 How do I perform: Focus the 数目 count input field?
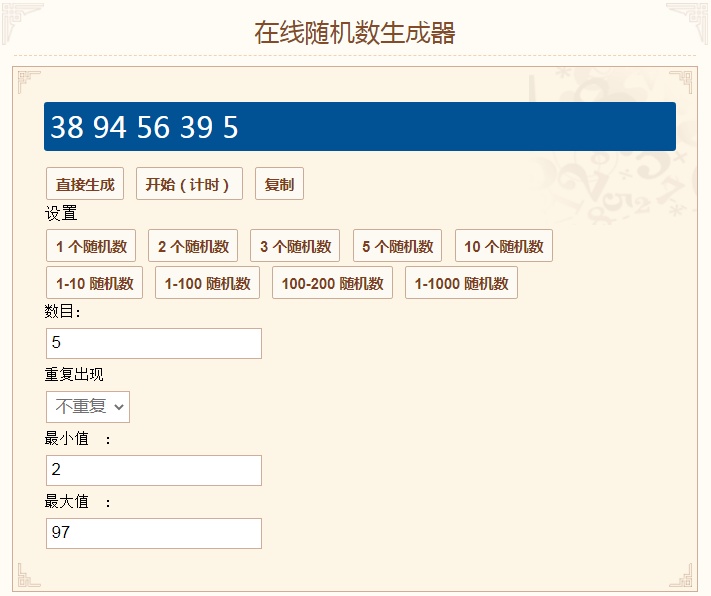(154, 343)
